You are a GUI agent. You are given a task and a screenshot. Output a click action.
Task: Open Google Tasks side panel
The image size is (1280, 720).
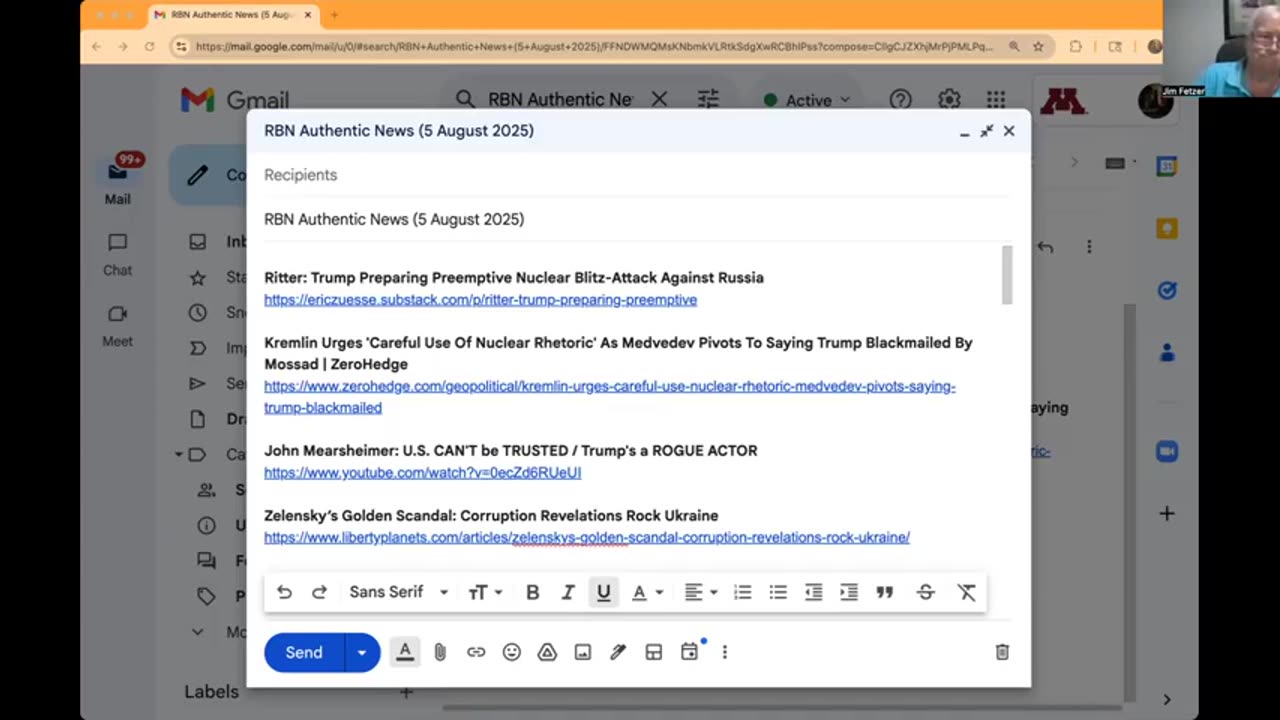click(1166, 290)
